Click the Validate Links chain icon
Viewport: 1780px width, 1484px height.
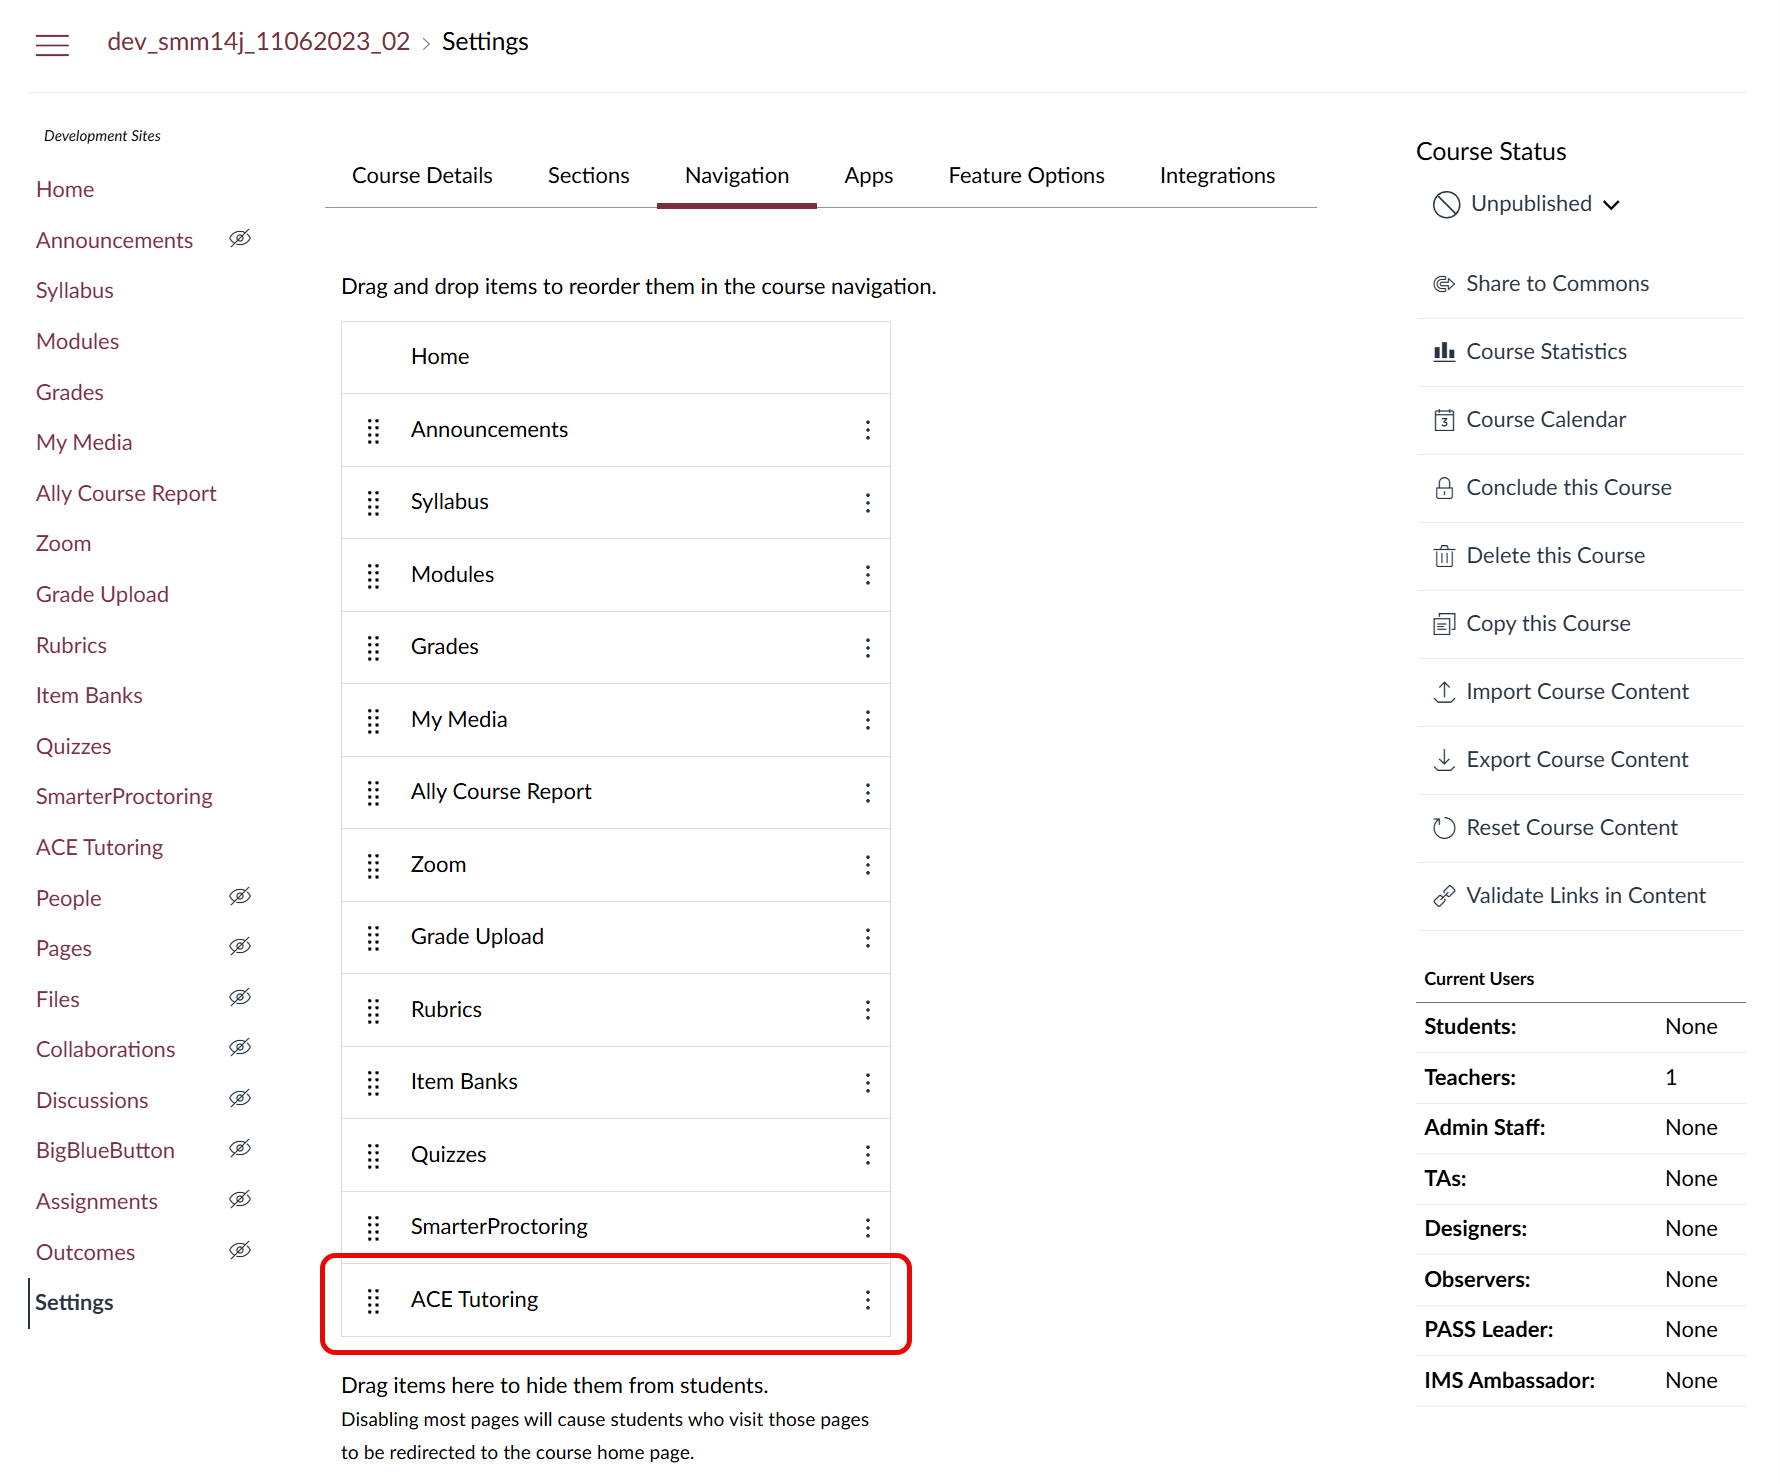(1444, 896)
